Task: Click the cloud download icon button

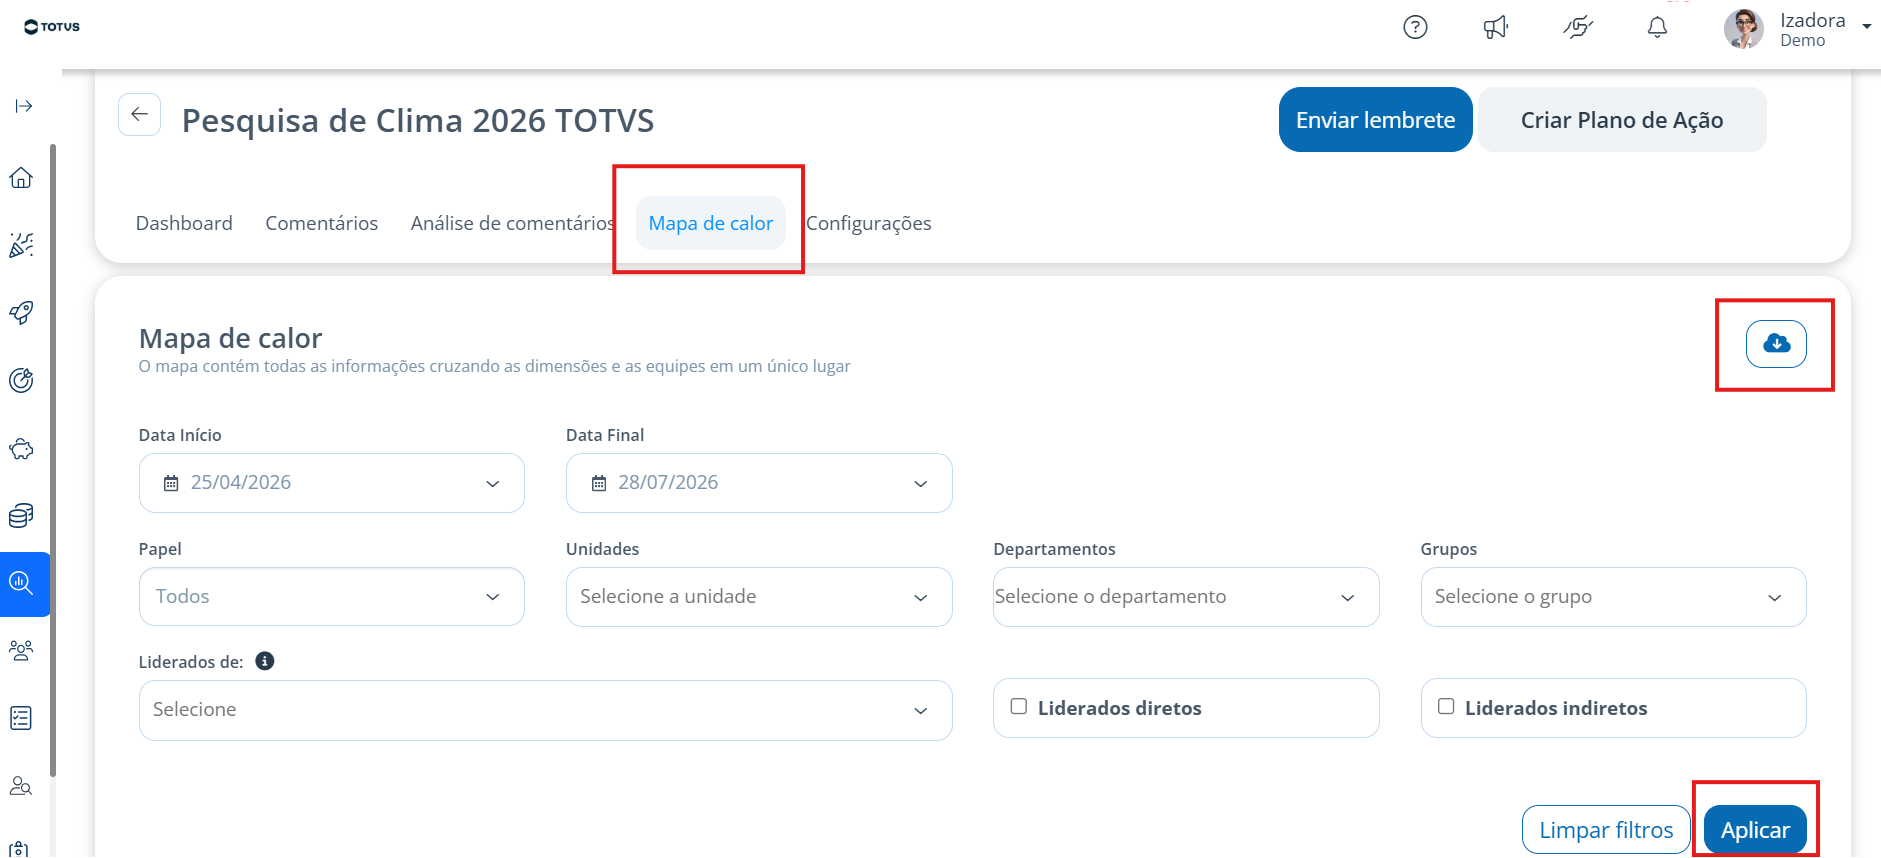Action: (x=1776, y=344)
